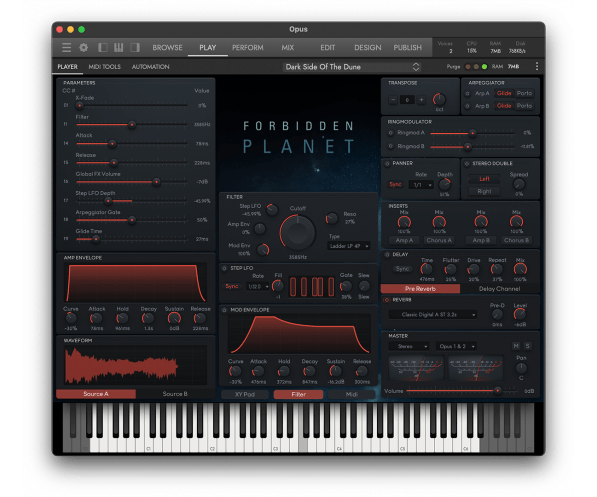This screenshot has width=597, height=497.
Task: Toggle the Mod Envelope power button
Action: (224, 310)
